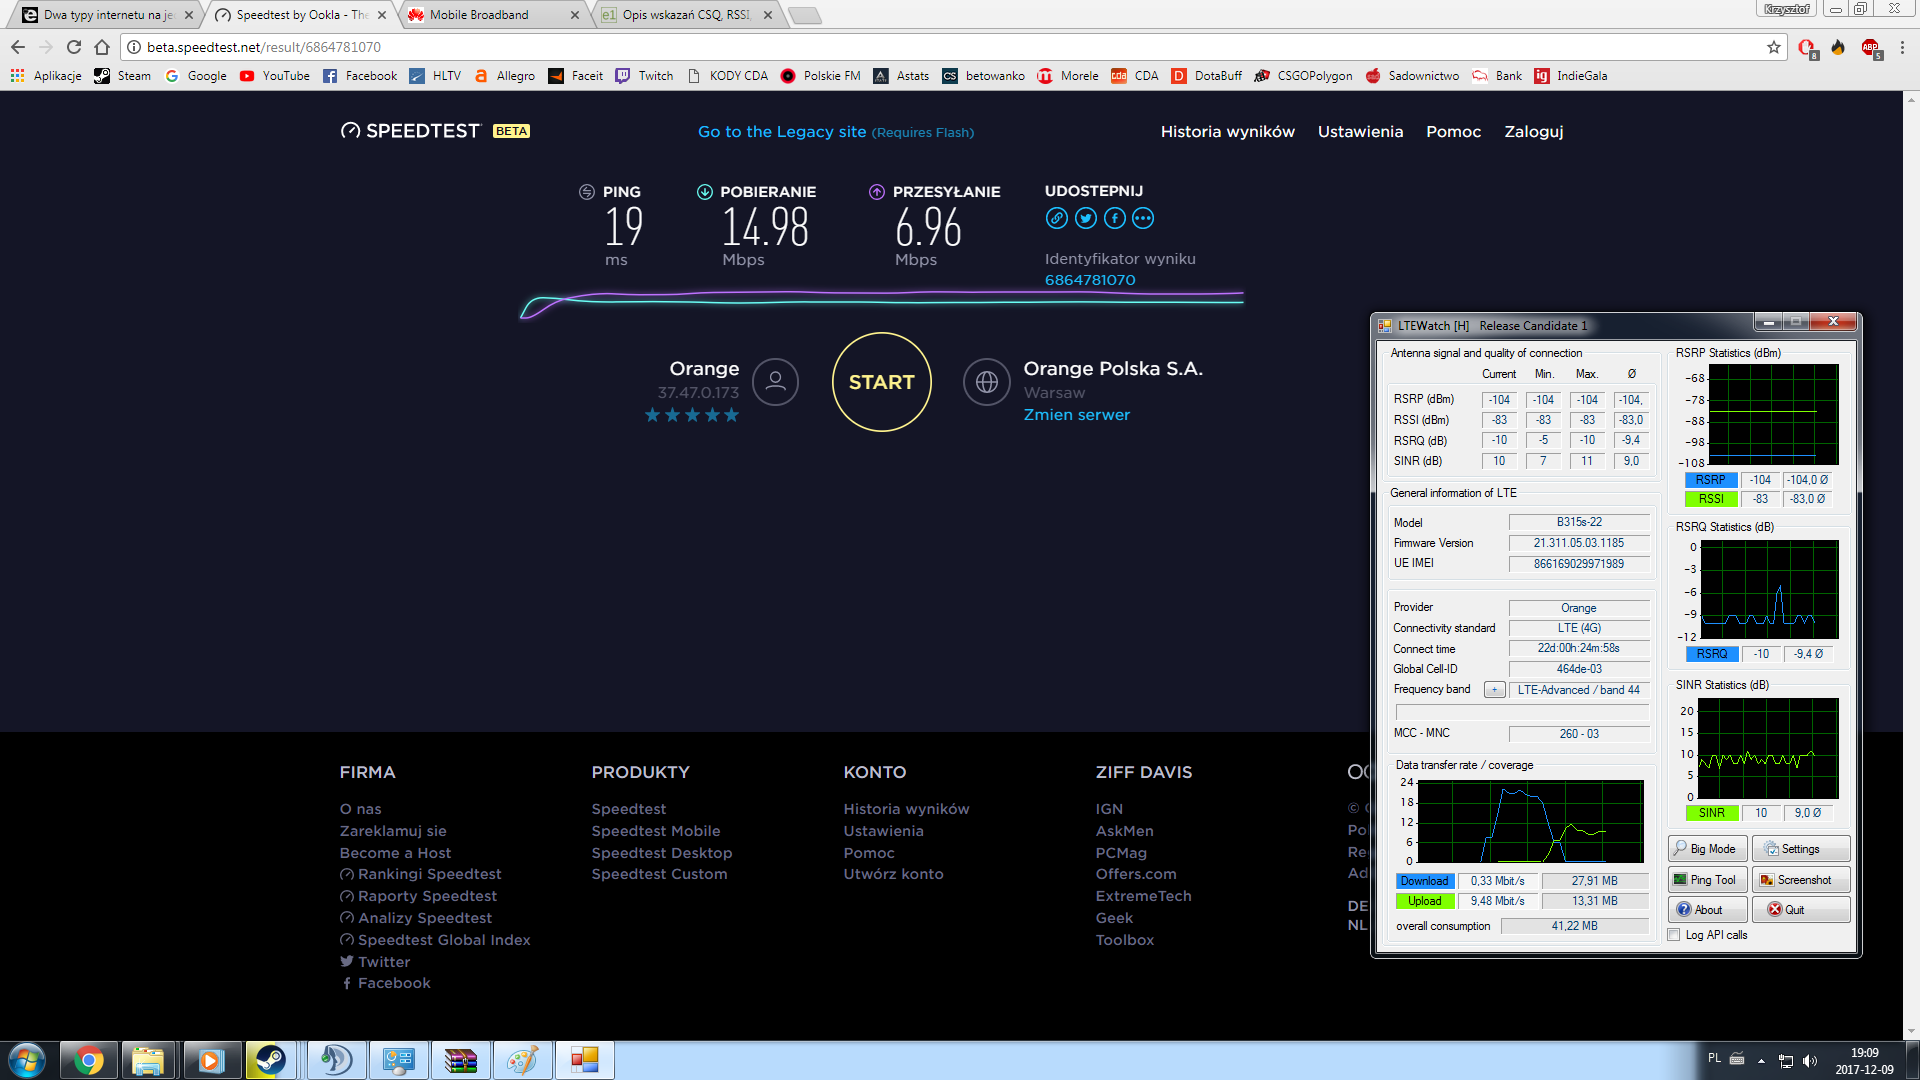Open the Paint app from the taskbar
This screenshot has height=1080, width=1920.
point(522,1060)
